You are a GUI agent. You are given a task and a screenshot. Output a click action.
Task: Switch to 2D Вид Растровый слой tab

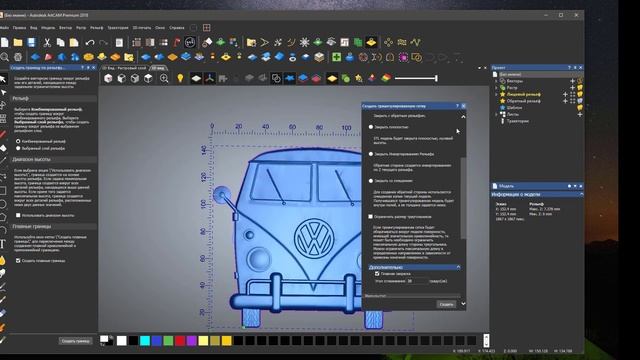point(124,68)
